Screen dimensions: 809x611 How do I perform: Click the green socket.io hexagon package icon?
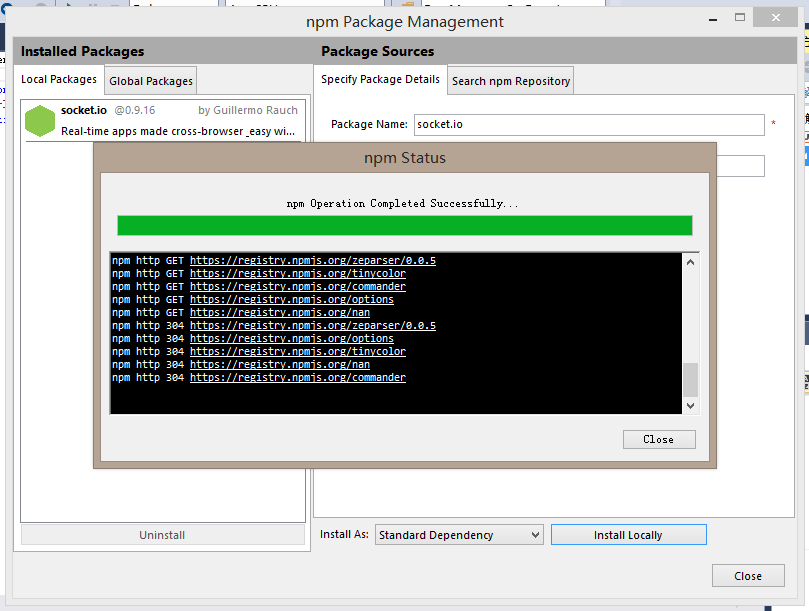40,120
